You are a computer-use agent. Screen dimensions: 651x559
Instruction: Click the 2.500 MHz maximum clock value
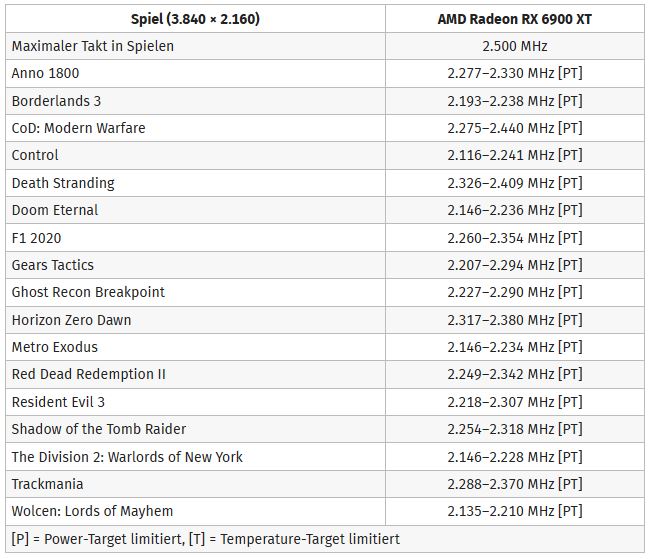click(514, 46)
